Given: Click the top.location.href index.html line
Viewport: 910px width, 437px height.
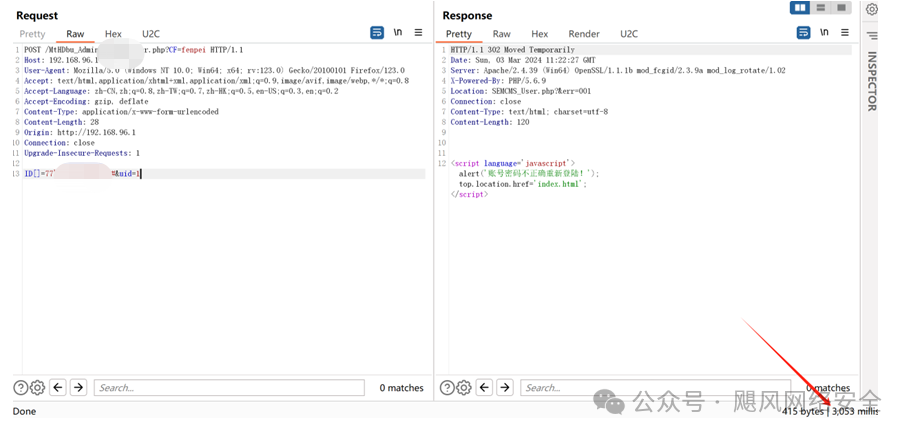Looking at the screenshot, I should 523,184.
